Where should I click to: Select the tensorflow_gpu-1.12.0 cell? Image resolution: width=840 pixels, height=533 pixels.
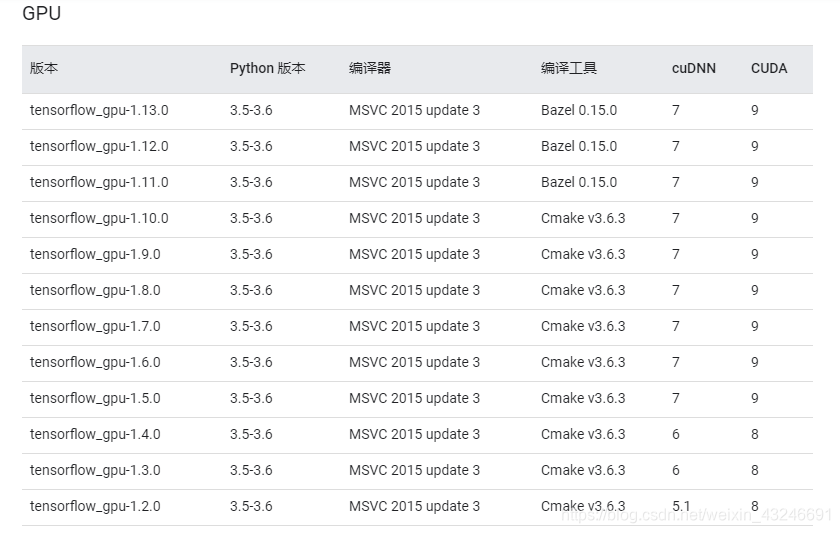point(99,146)
